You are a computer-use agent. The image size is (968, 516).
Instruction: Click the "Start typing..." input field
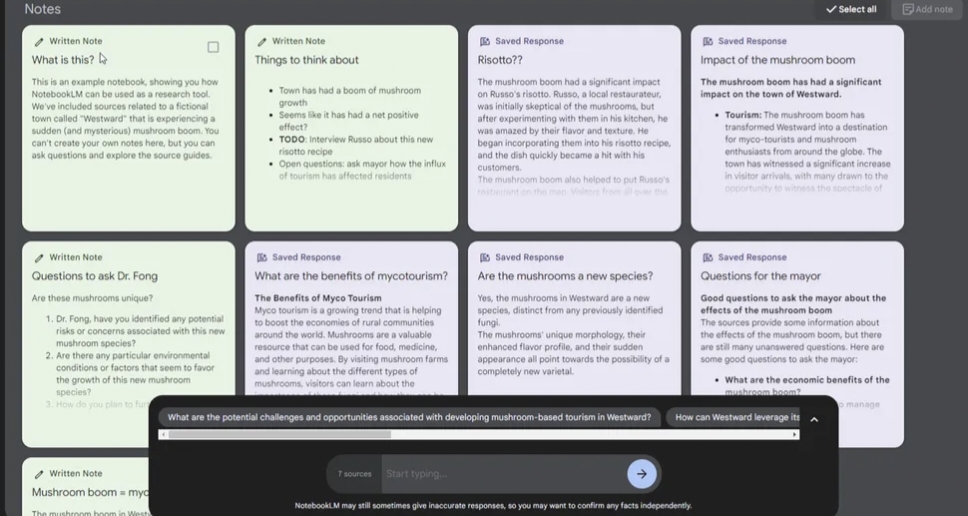pos(500,474)
